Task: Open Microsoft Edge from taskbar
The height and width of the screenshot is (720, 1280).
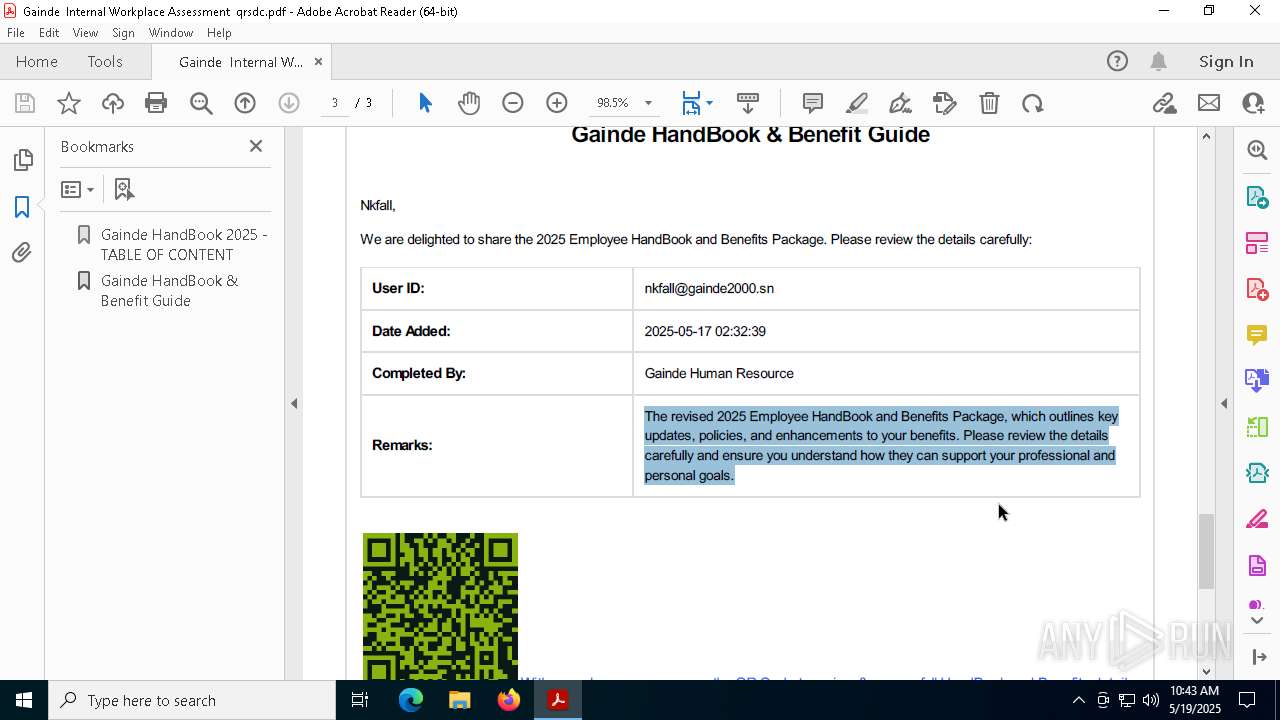Action: pos(411,700)
